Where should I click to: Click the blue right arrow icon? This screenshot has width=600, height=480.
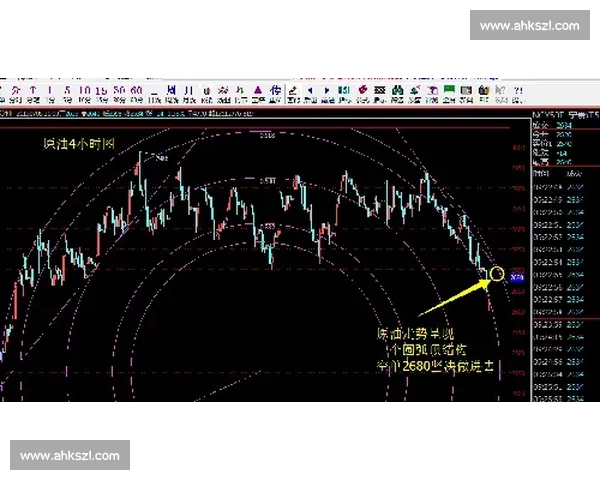pos(327,94)
